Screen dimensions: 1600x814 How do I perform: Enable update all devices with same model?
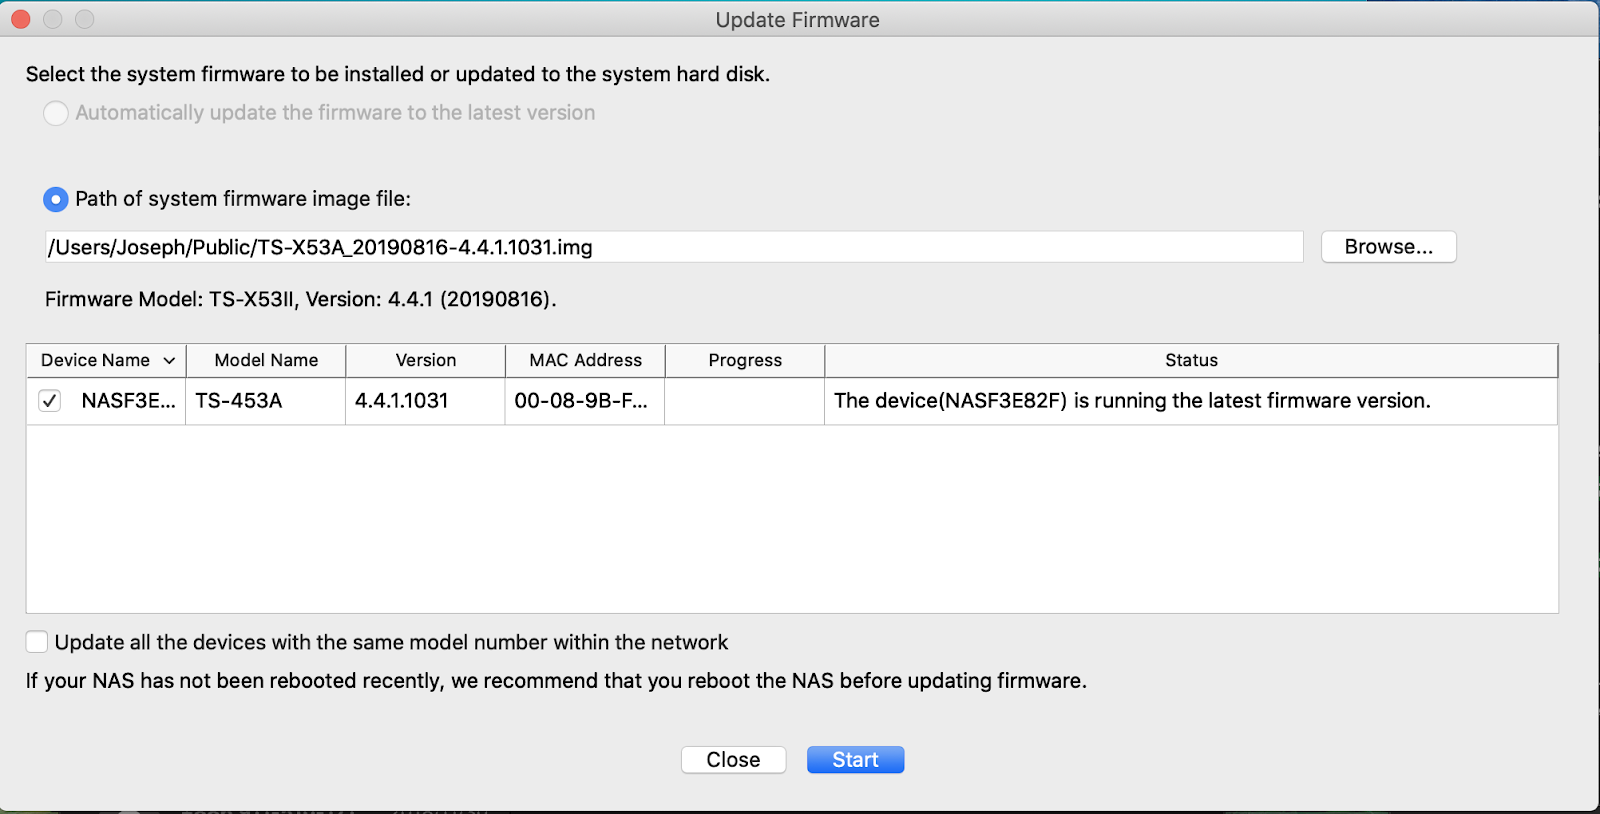click(x=37, y=642)
